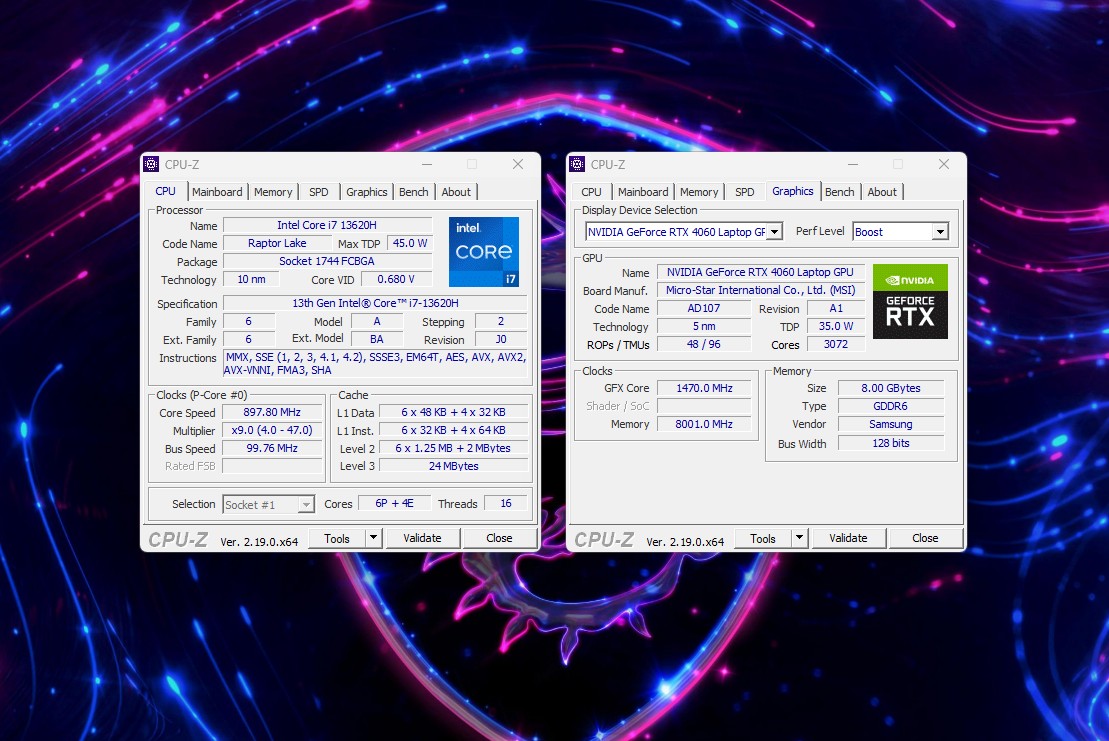
Task: Click the GFX Core clock 1470.0 MHz
Action: pos(704,388)
